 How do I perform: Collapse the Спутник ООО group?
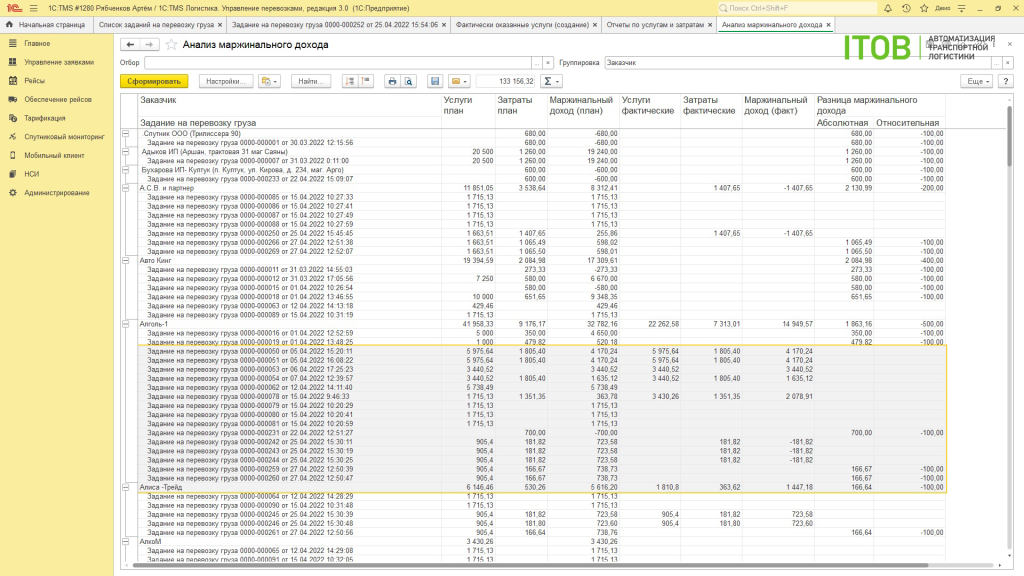pos(126,133)
